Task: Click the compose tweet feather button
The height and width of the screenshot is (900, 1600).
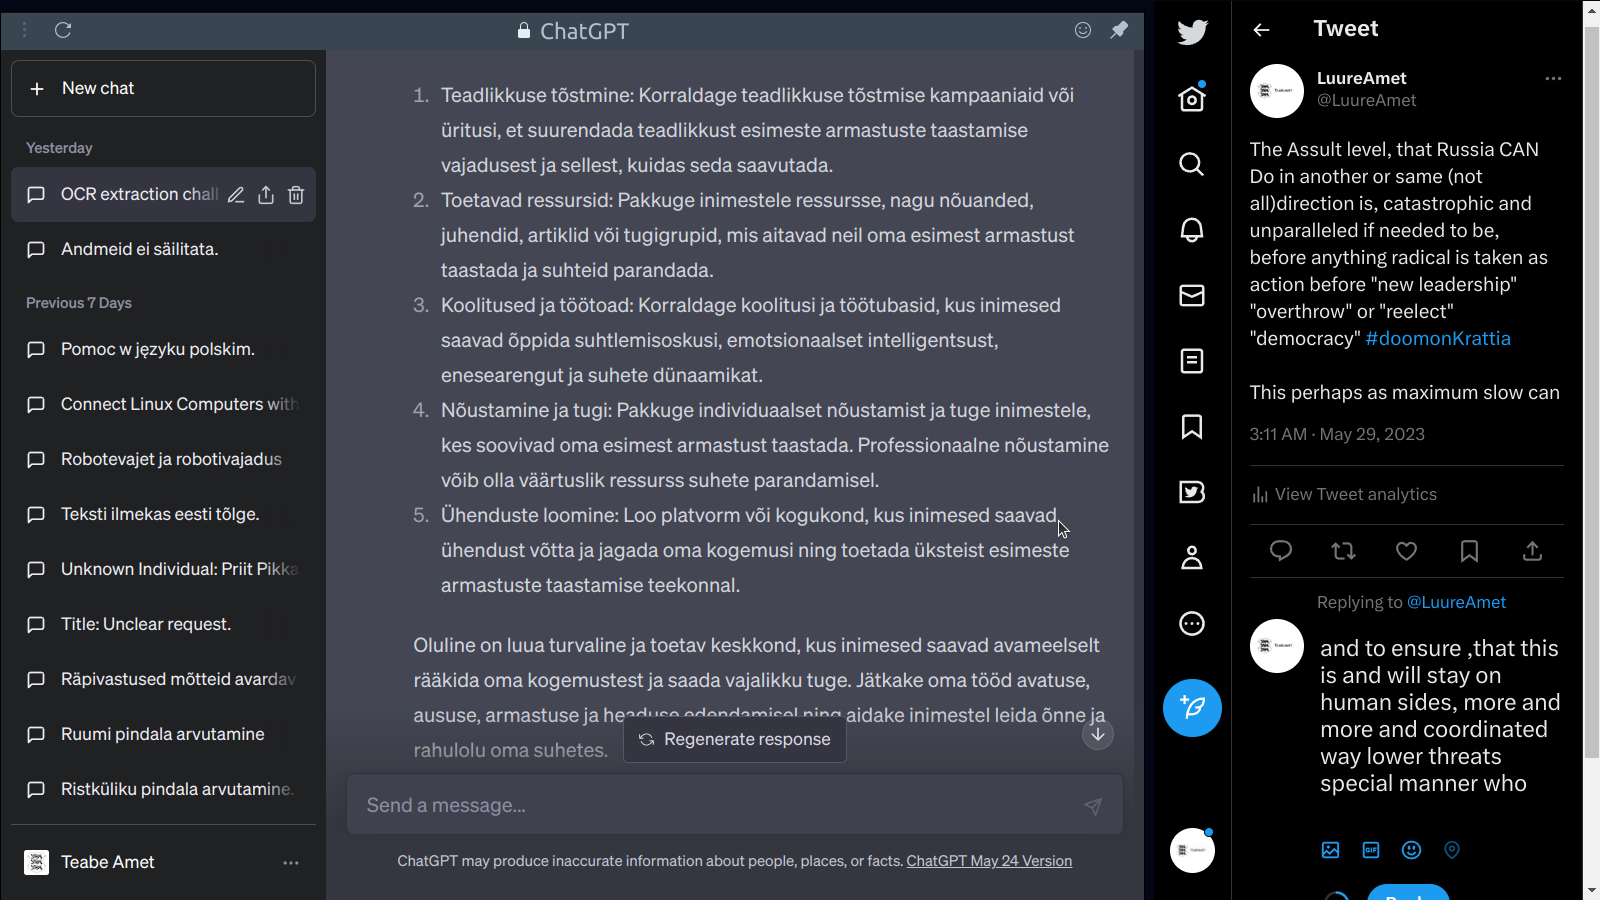Action: [1192, 708]
